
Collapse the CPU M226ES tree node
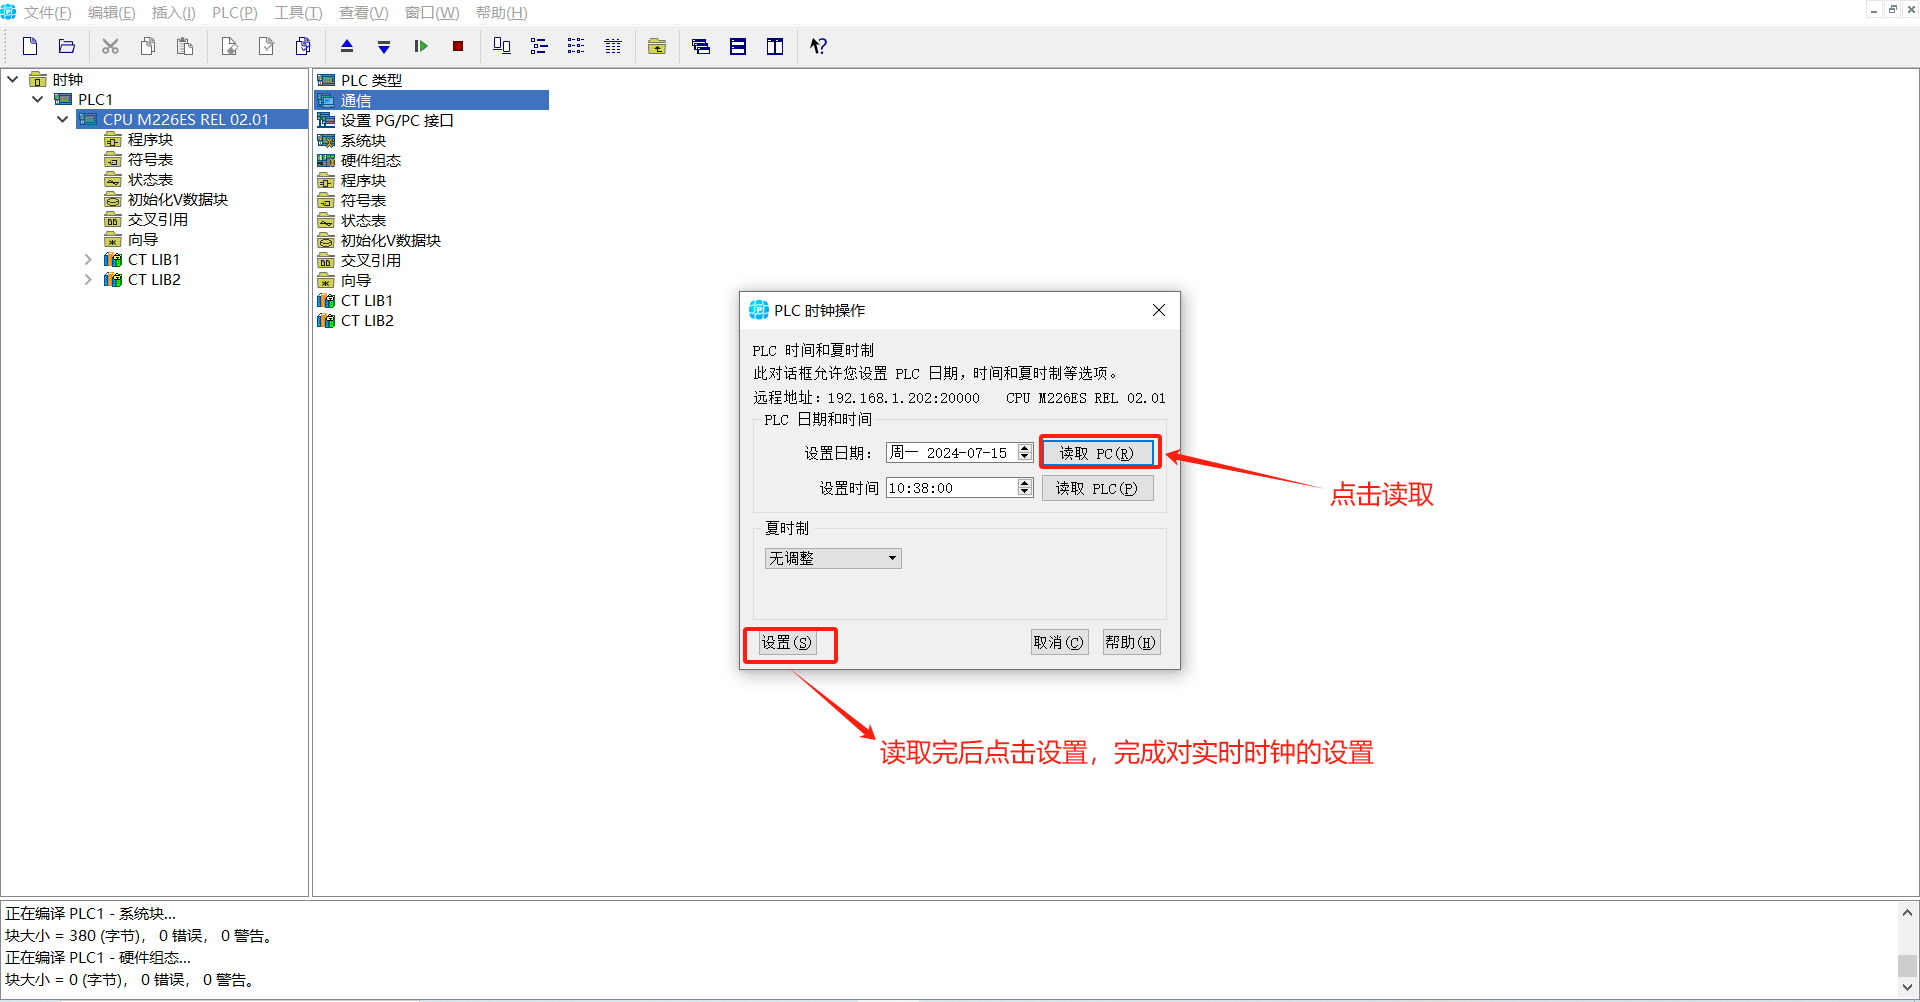click(x=62, y=119)
